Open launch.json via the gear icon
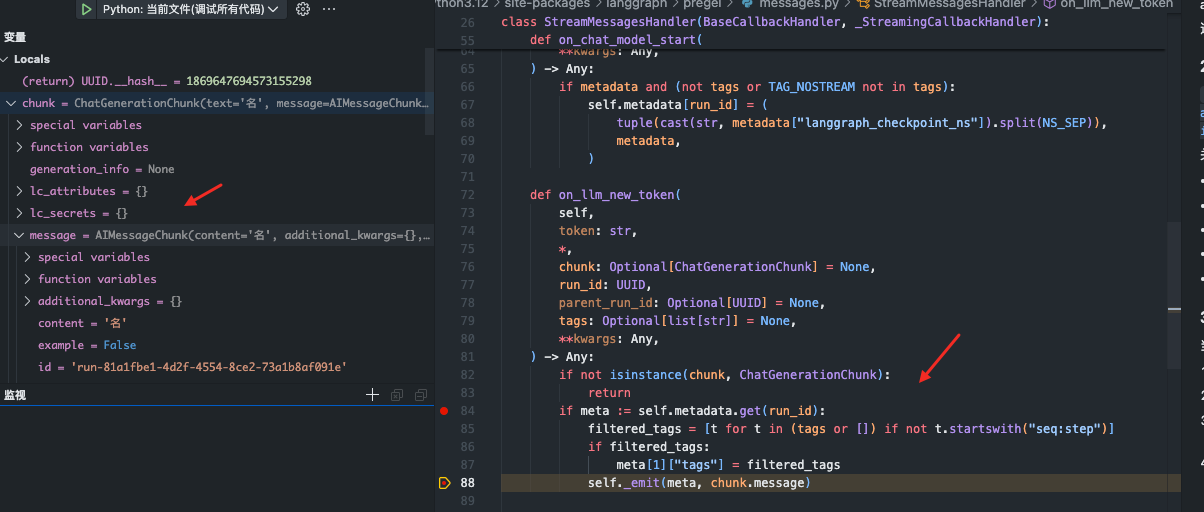Viewport: 1204px width, 512px height. pos(304,9)
